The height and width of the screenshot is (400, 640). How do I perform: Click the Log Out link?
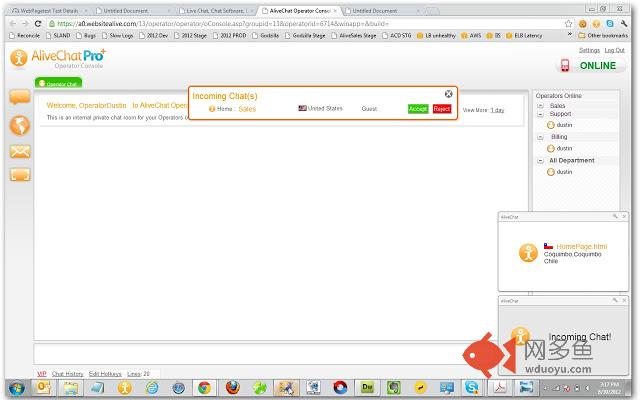pos(615,50)
